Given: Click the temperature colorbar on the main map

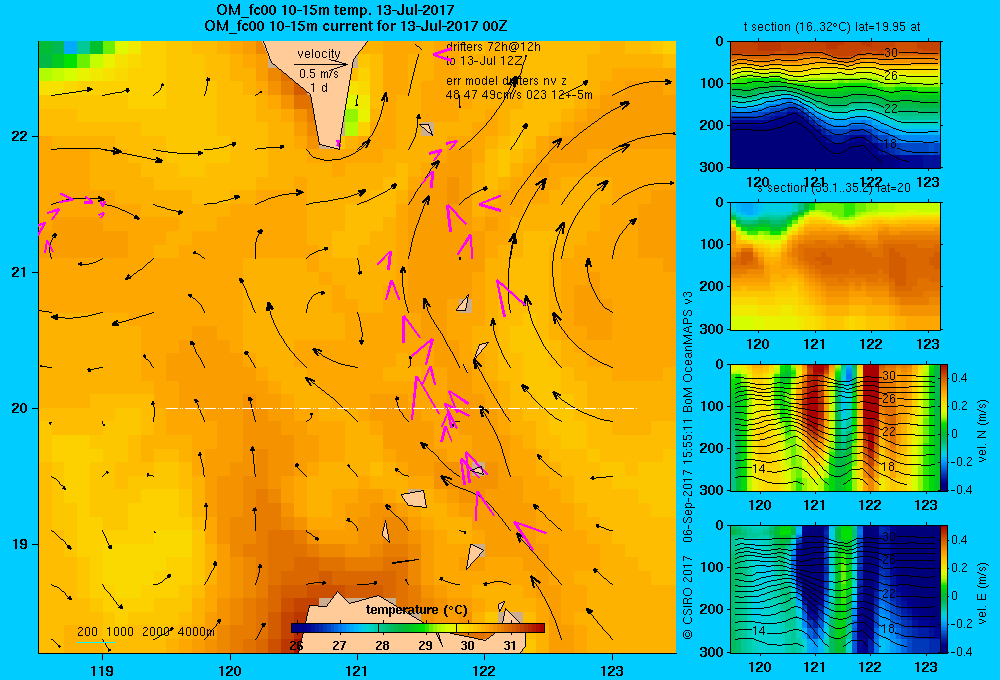Looking at the screenshot, I should [x=418, y=628].
